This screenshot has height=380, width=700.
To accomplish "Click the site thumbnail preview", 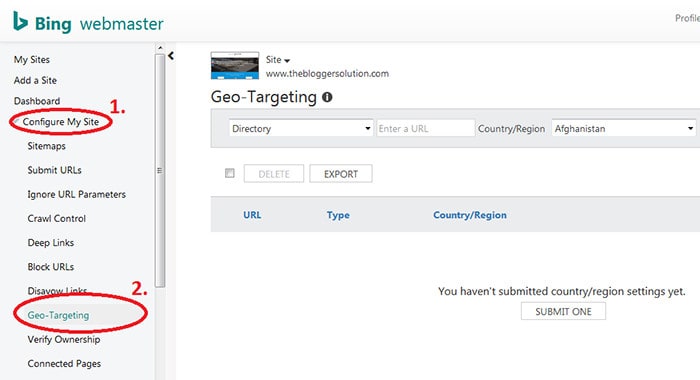I will tap(235, 66).
